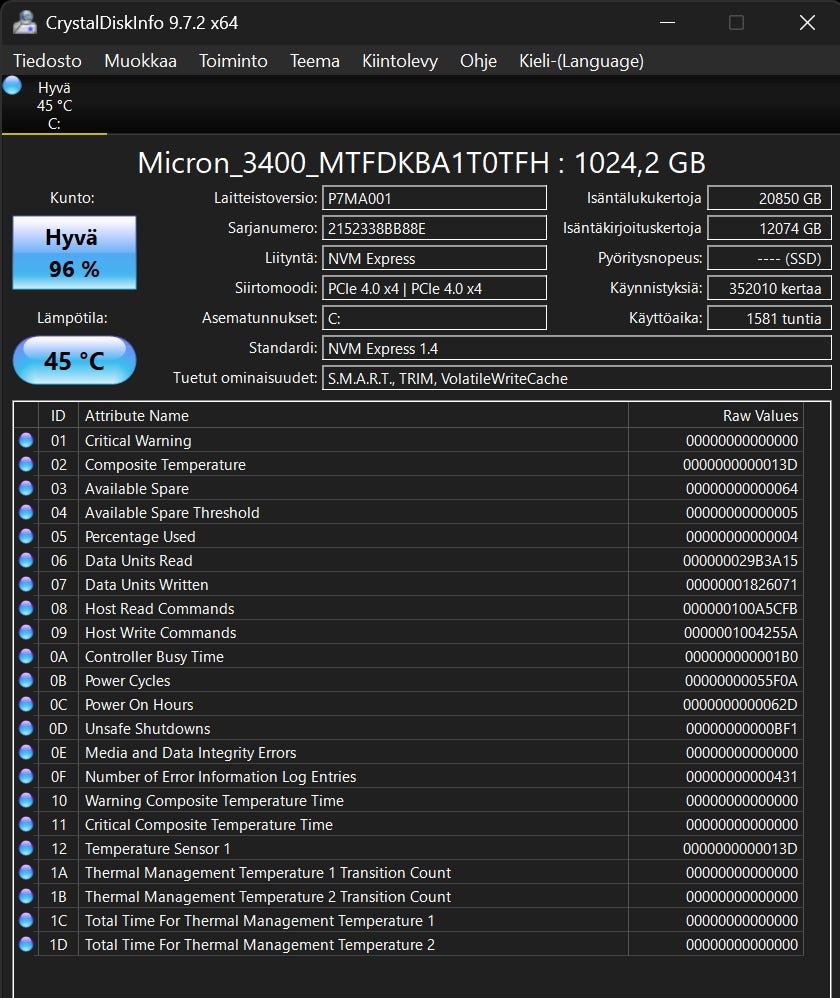Click the status orb beside Critical Warning

[26, 441]
